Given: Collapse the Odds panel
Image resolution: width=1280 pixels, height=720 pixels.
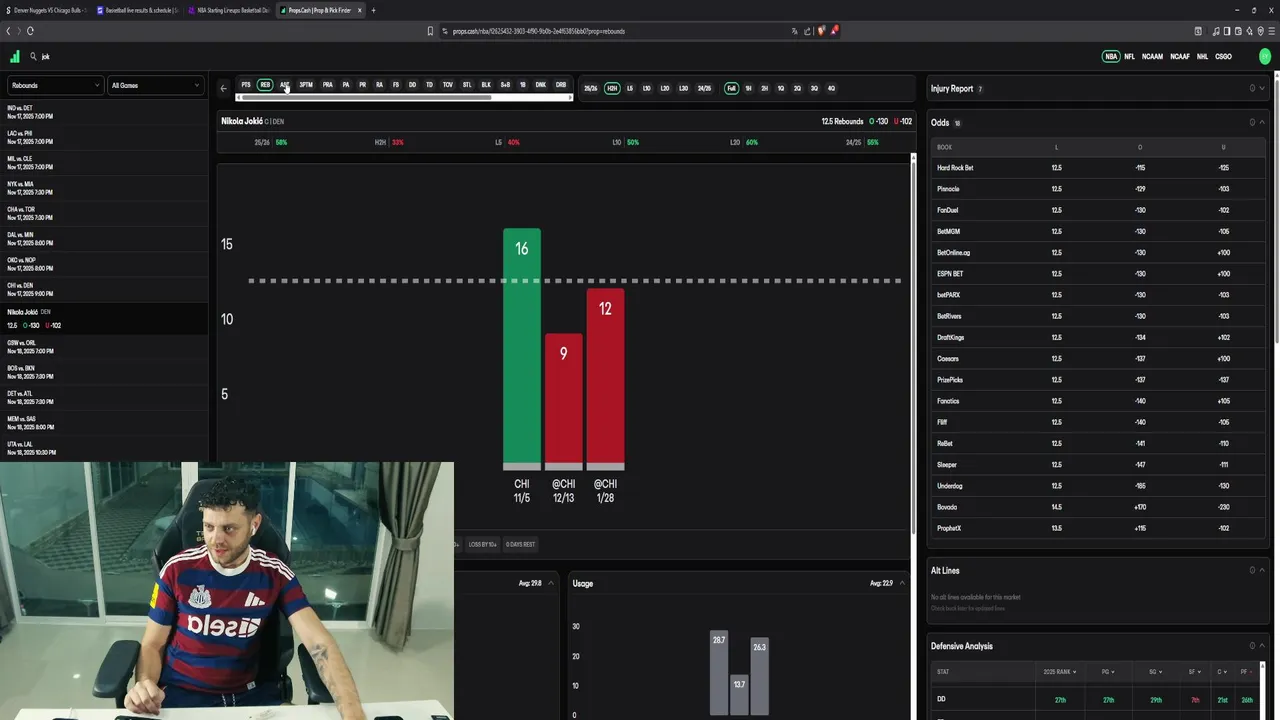Looking at the screenshot, I should [1263, 122].
